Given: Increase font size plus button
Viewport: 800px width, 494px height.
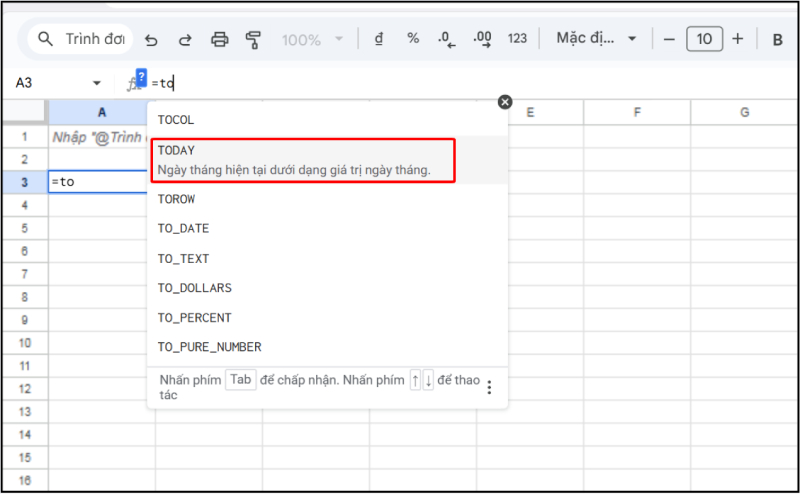Looking at the screenshot, I should (x=737, y=39).
